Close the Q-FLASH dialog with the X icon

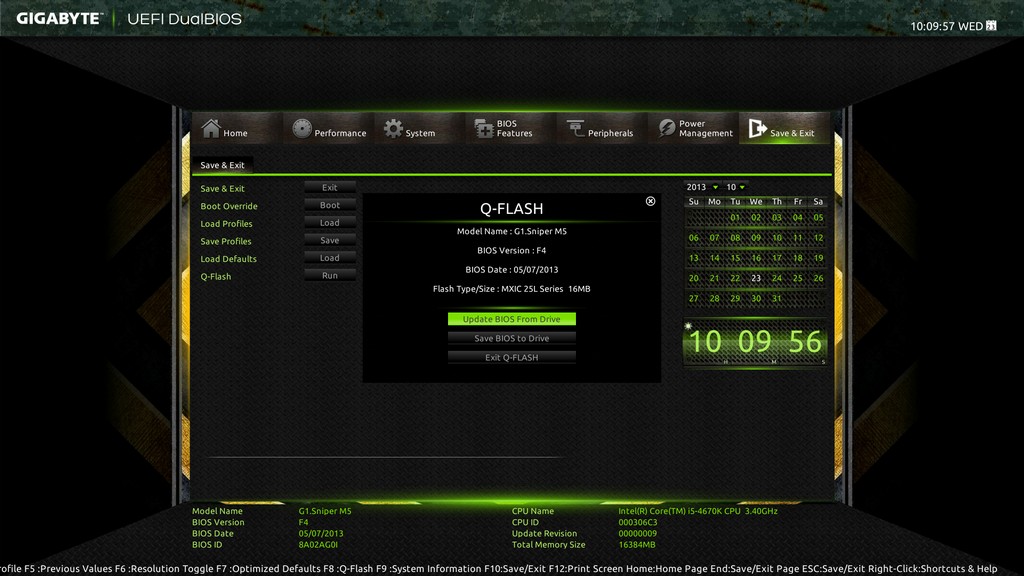[x=650, y=201]
